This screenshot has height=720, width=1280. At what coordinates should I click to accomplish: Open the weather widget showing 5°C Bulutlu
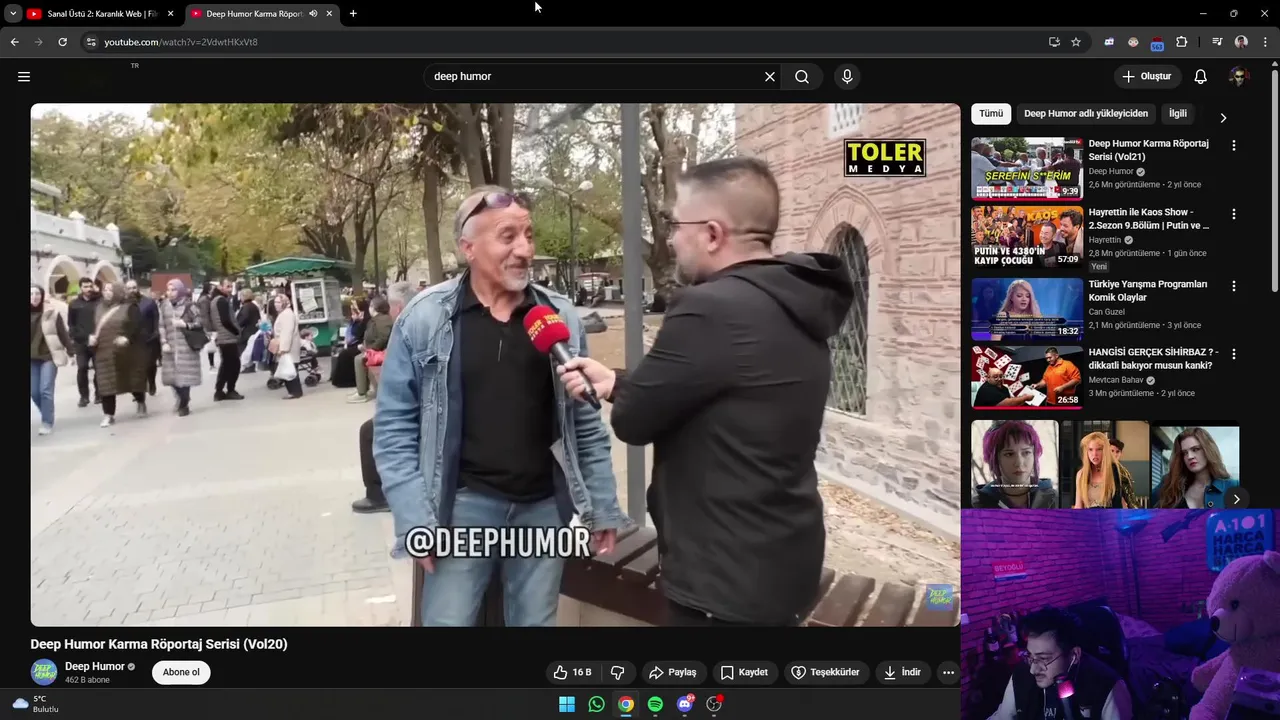[36, 704]
